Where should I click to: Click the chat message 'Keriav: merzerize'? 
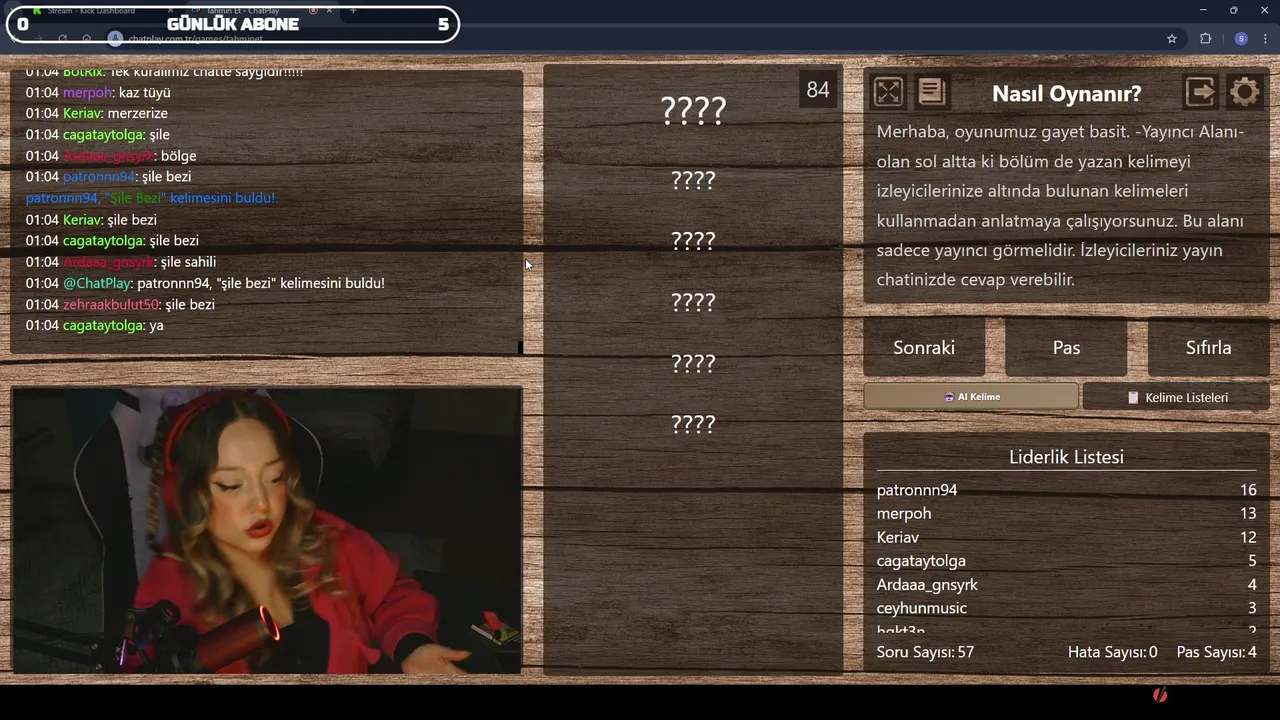click(x=96, y=113)
